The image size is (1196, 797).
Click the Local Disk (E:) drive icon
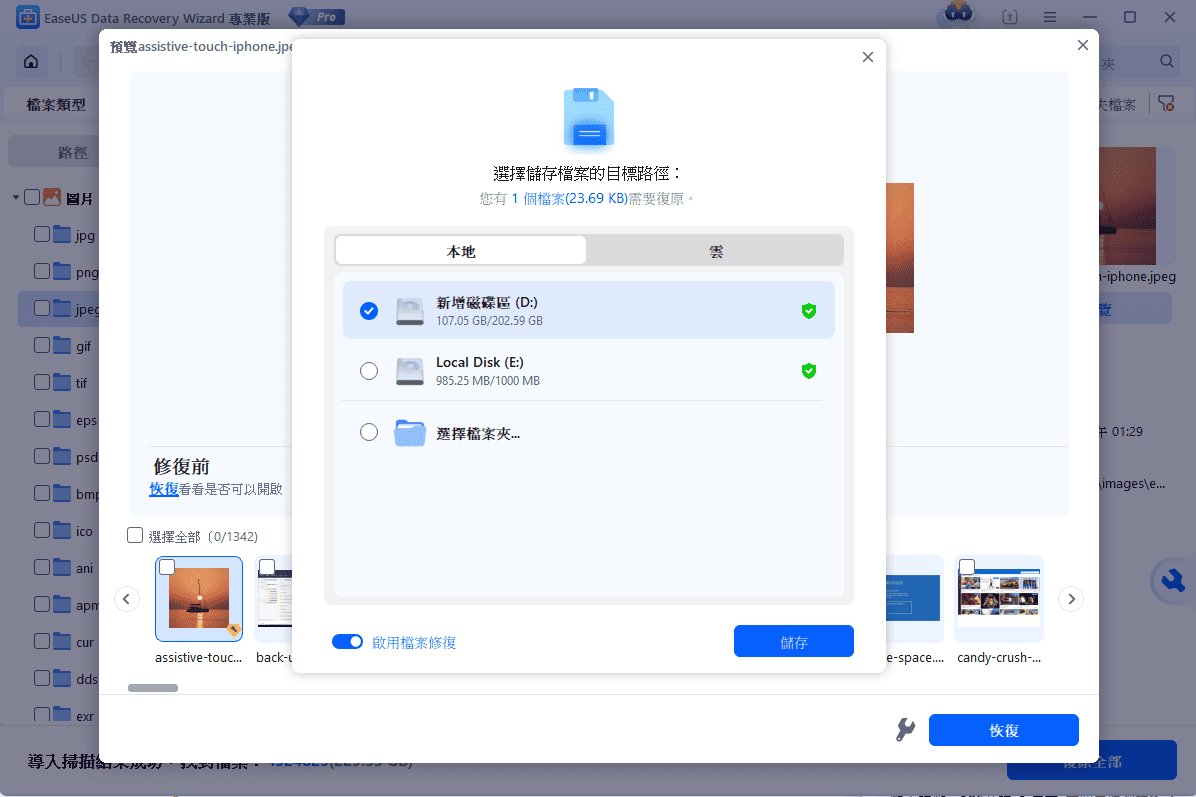(410, 371)
